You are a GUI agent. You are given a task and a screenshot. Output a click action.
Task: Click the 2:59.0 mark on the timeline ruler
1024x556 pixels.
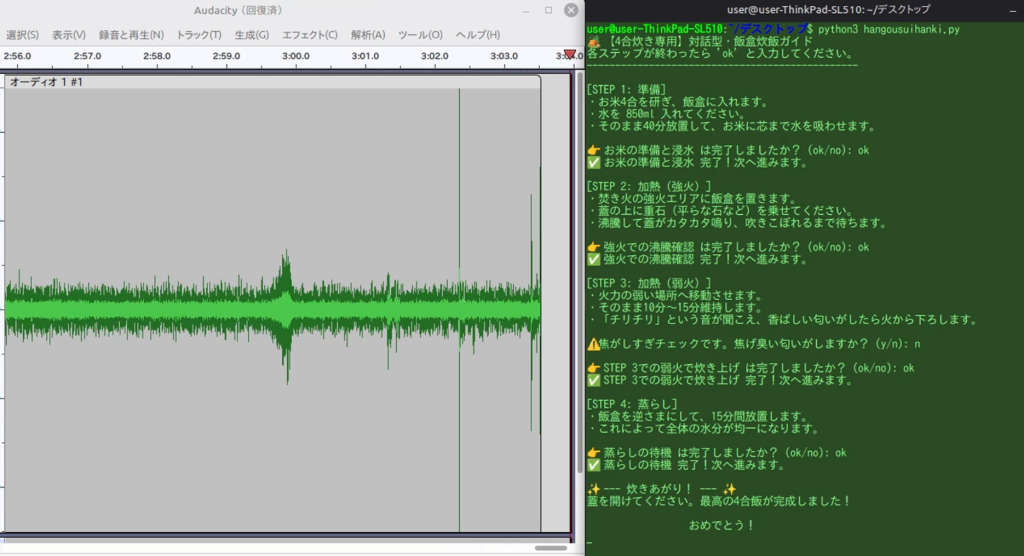[x=226, y=56]
